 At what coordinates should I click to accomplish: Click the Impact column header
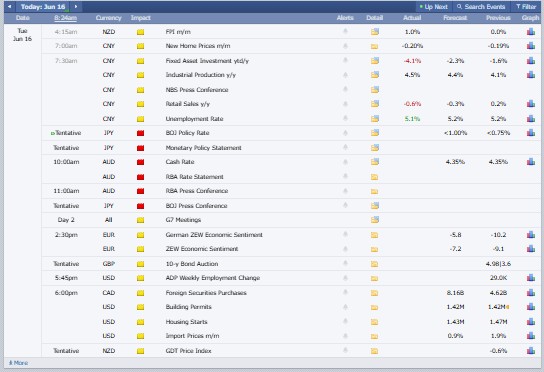click(x=141, y=18)
